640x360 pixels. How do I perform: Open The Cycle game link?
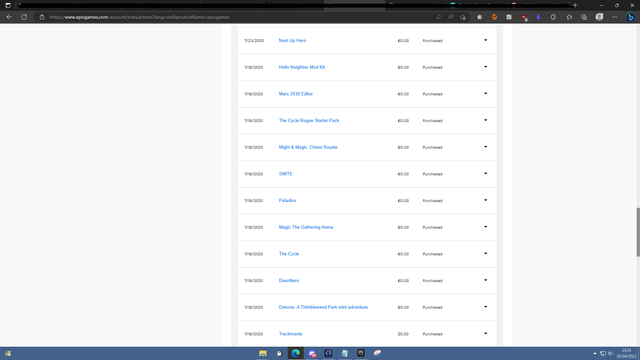click(x=289, y=254)
